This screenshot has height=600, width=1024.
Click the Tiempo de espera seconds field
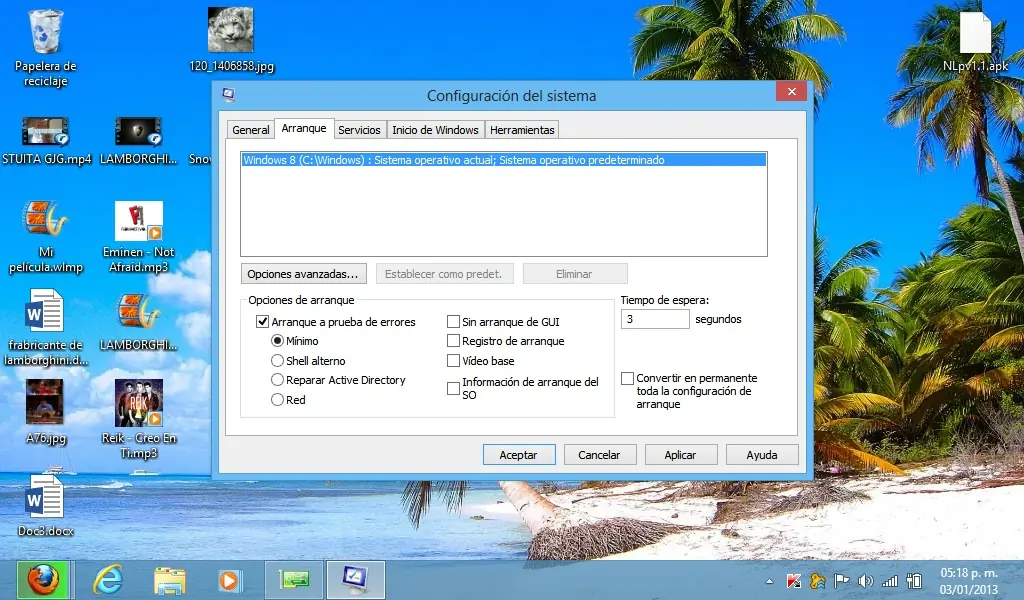click(x=655, y=319)
